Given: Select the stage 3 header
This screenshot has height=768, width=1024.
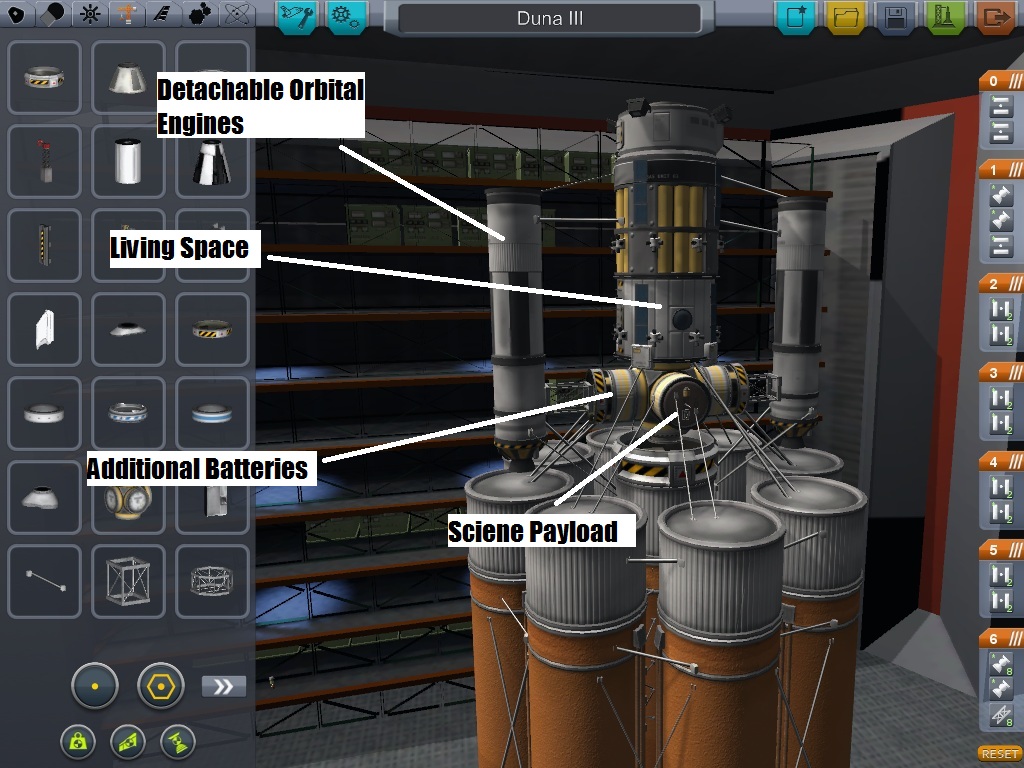Looking at the screenshot, I should (1001, 373).
